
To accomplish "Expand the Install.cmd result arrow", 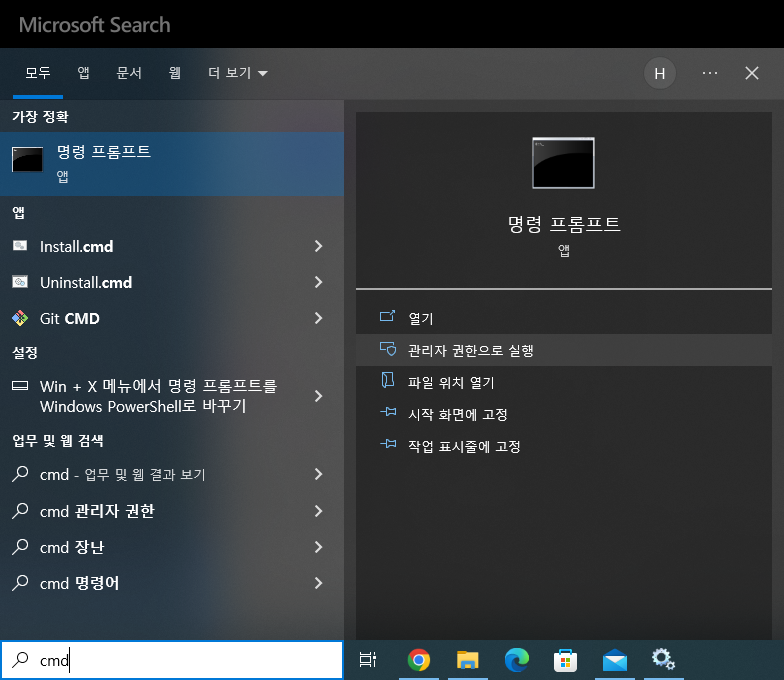I will [x=318, y=246].
